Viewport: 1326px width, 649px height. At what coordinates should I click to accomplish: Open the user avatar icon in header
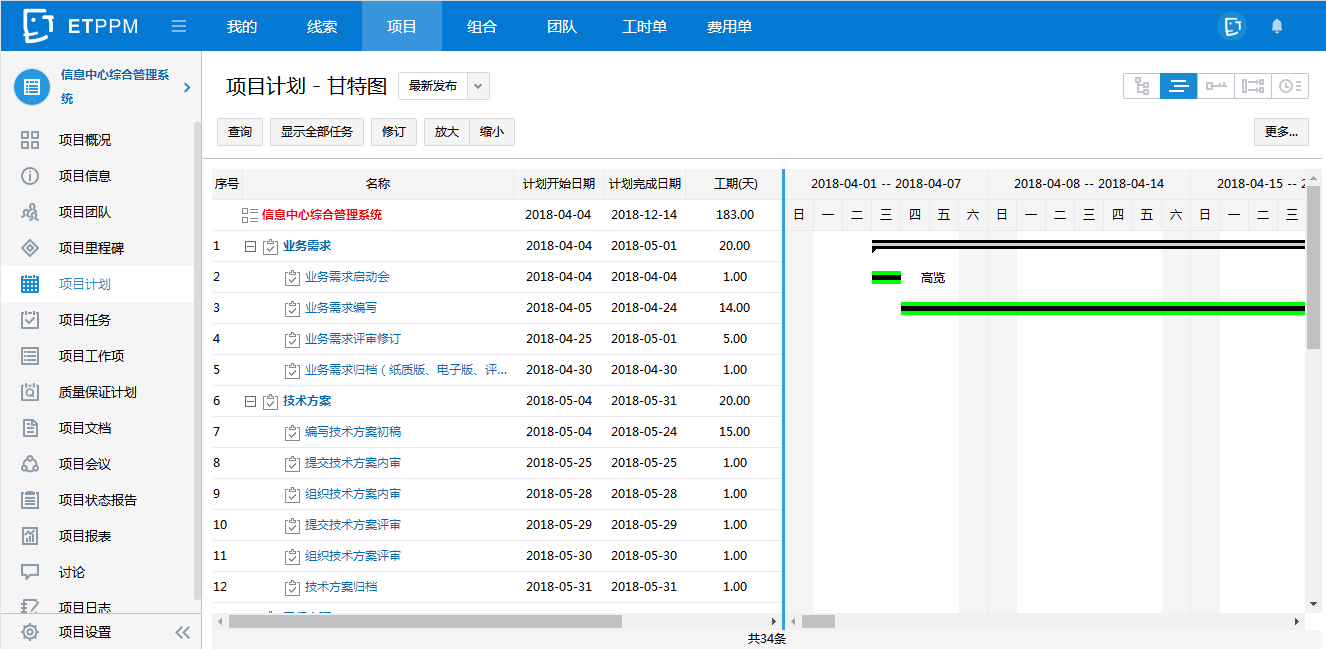pos(1233,26)
